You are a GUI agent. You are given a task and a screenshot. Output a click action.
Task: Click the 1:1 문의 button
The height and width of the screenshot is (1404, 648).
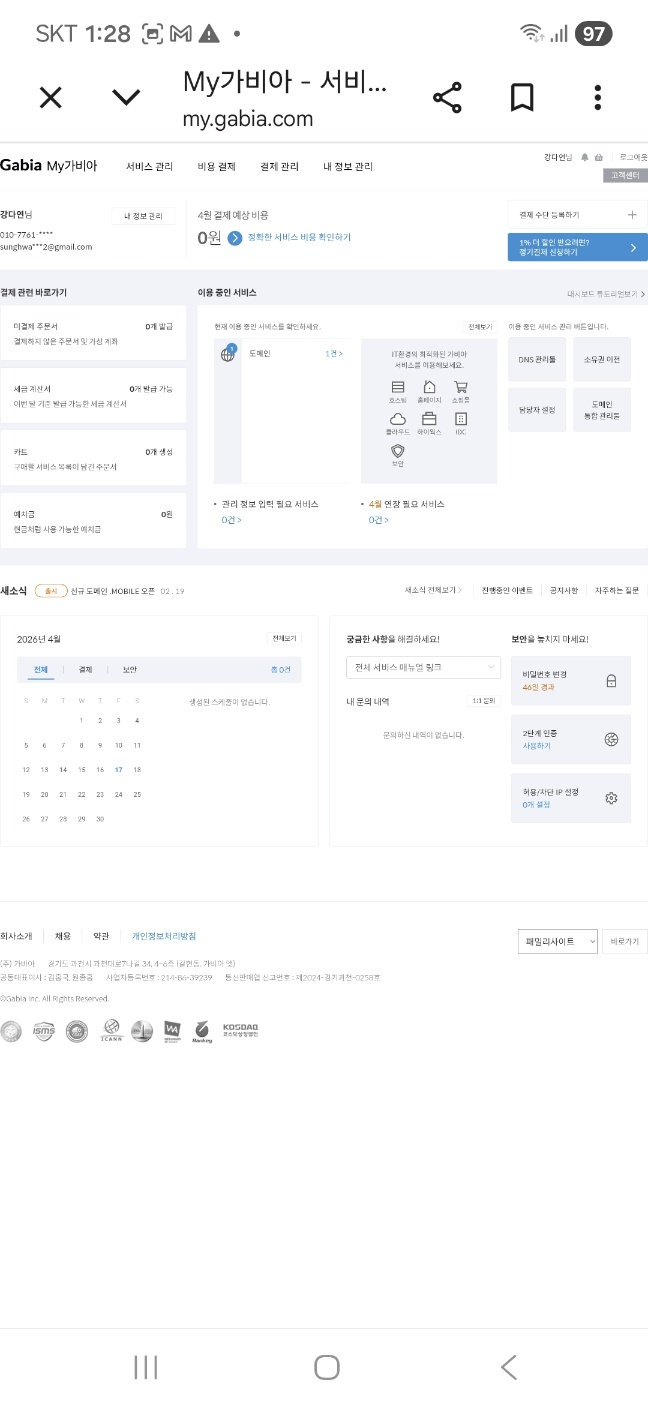tap(483, 701)
